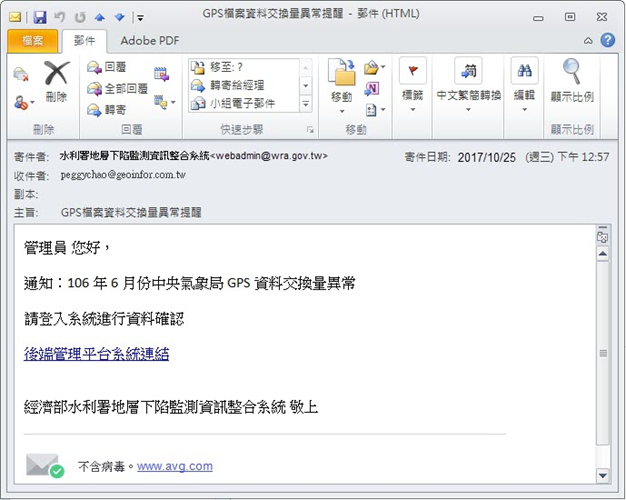Open the www.avg.com link
The height and width of the screenshot is (500, 626).
pos(174,466)
